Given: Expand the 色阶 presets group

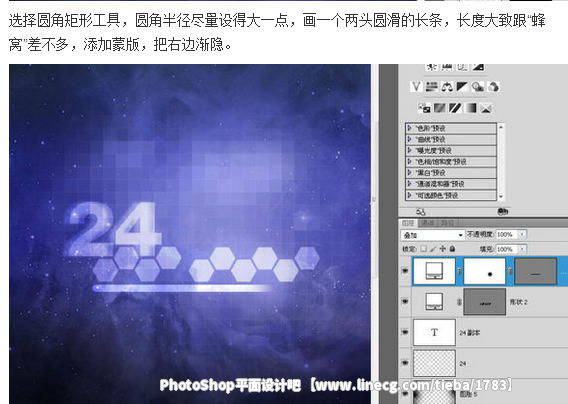Looking at the screenshot, I should point(409,128).
